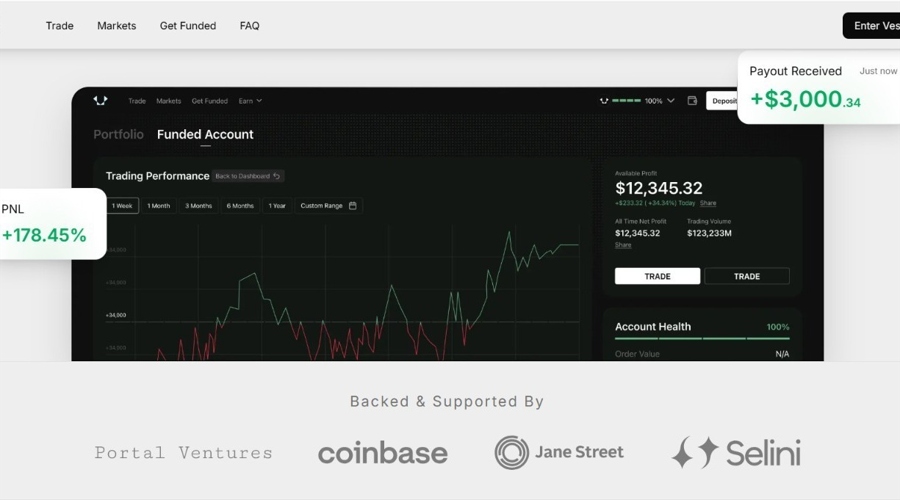Click the Selini star logo

coord(695,452)
